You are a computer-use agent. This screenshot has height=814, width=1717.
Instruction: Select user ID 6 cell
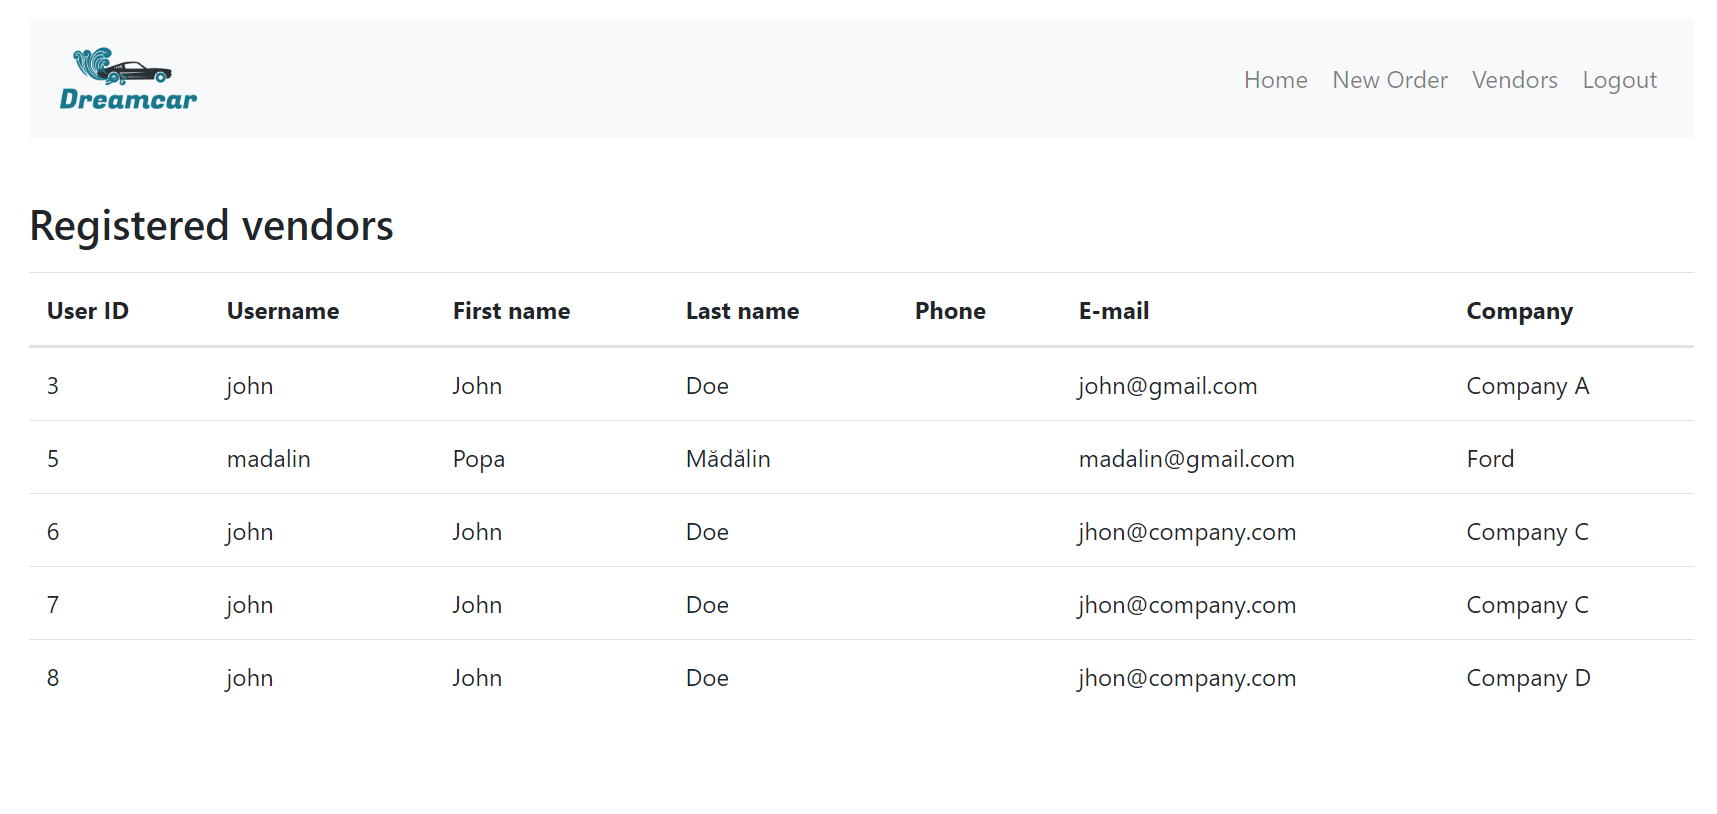pos(53,532)
